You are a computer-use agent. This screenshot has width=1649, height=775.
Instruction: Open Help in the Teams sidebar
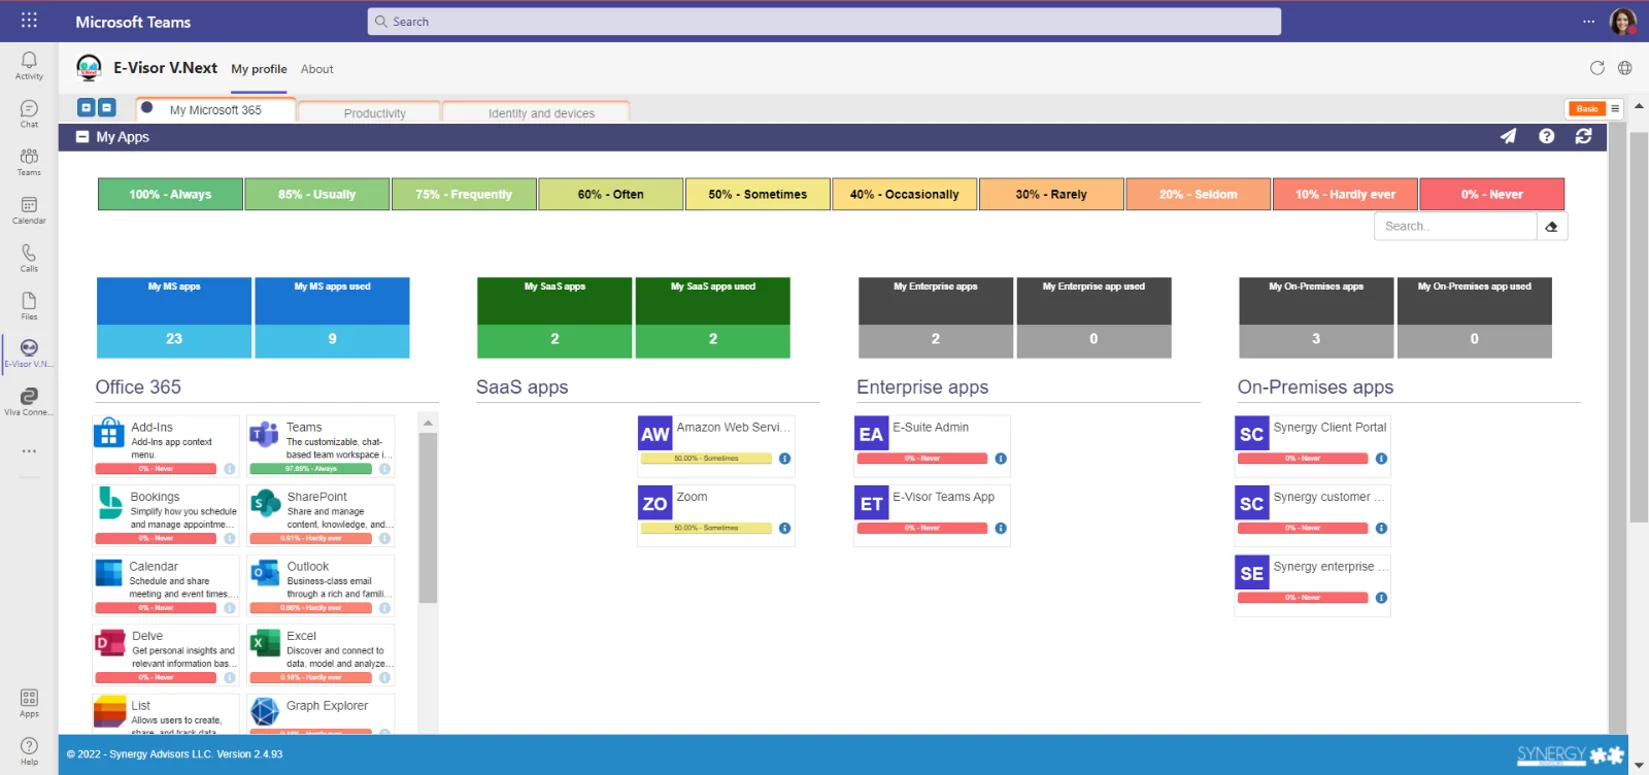coord(29,751)
